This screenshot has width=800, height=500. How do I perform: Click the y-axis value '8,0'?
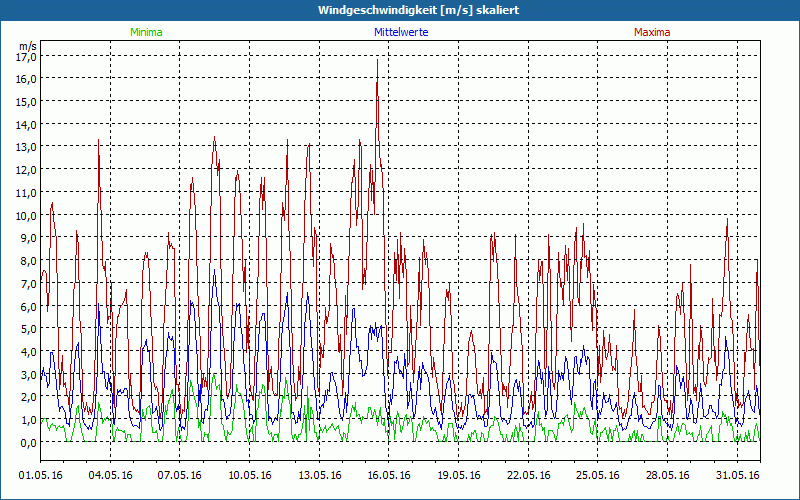30,261
